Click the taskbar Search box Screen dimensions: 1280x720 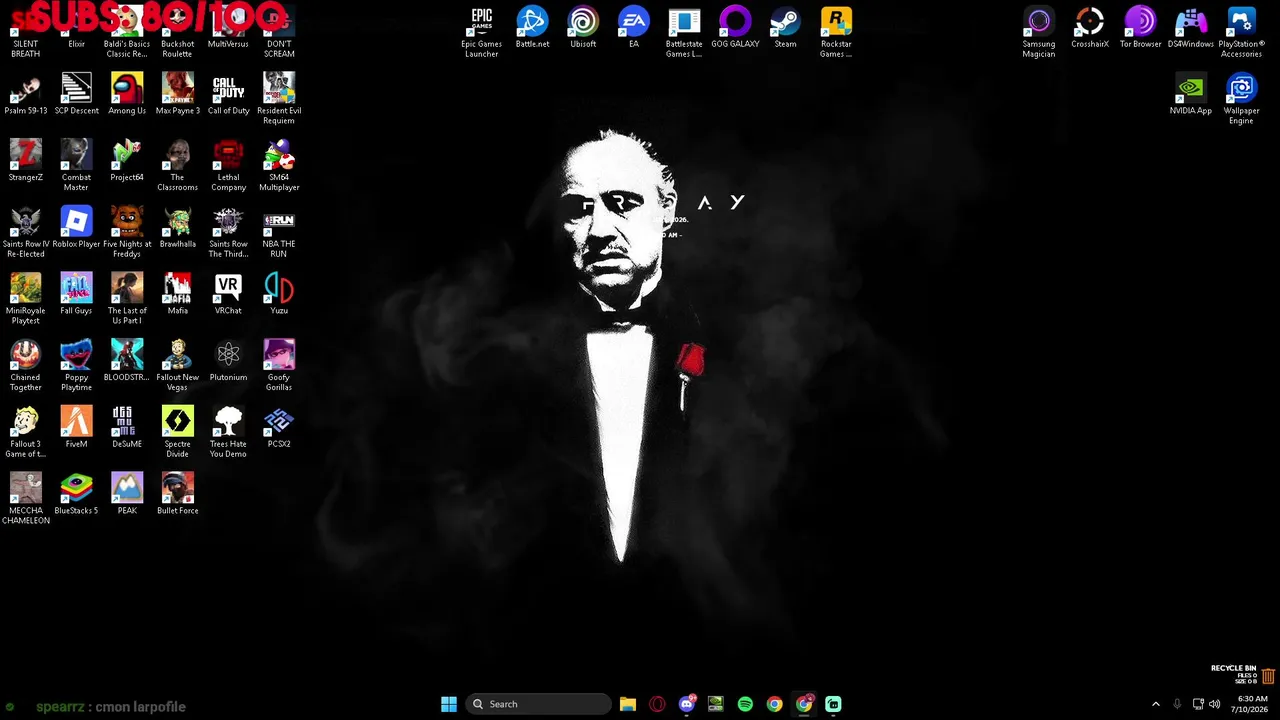click(539, 704)
